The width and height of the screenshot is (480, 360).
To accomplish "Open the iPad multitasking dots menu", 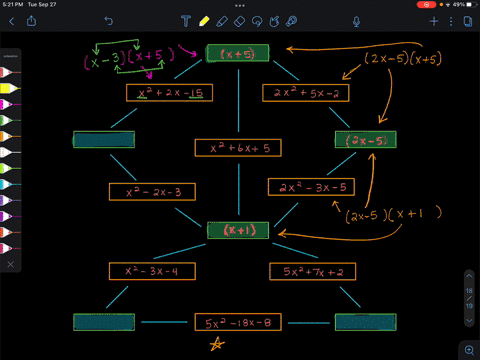I will (240, 5).
